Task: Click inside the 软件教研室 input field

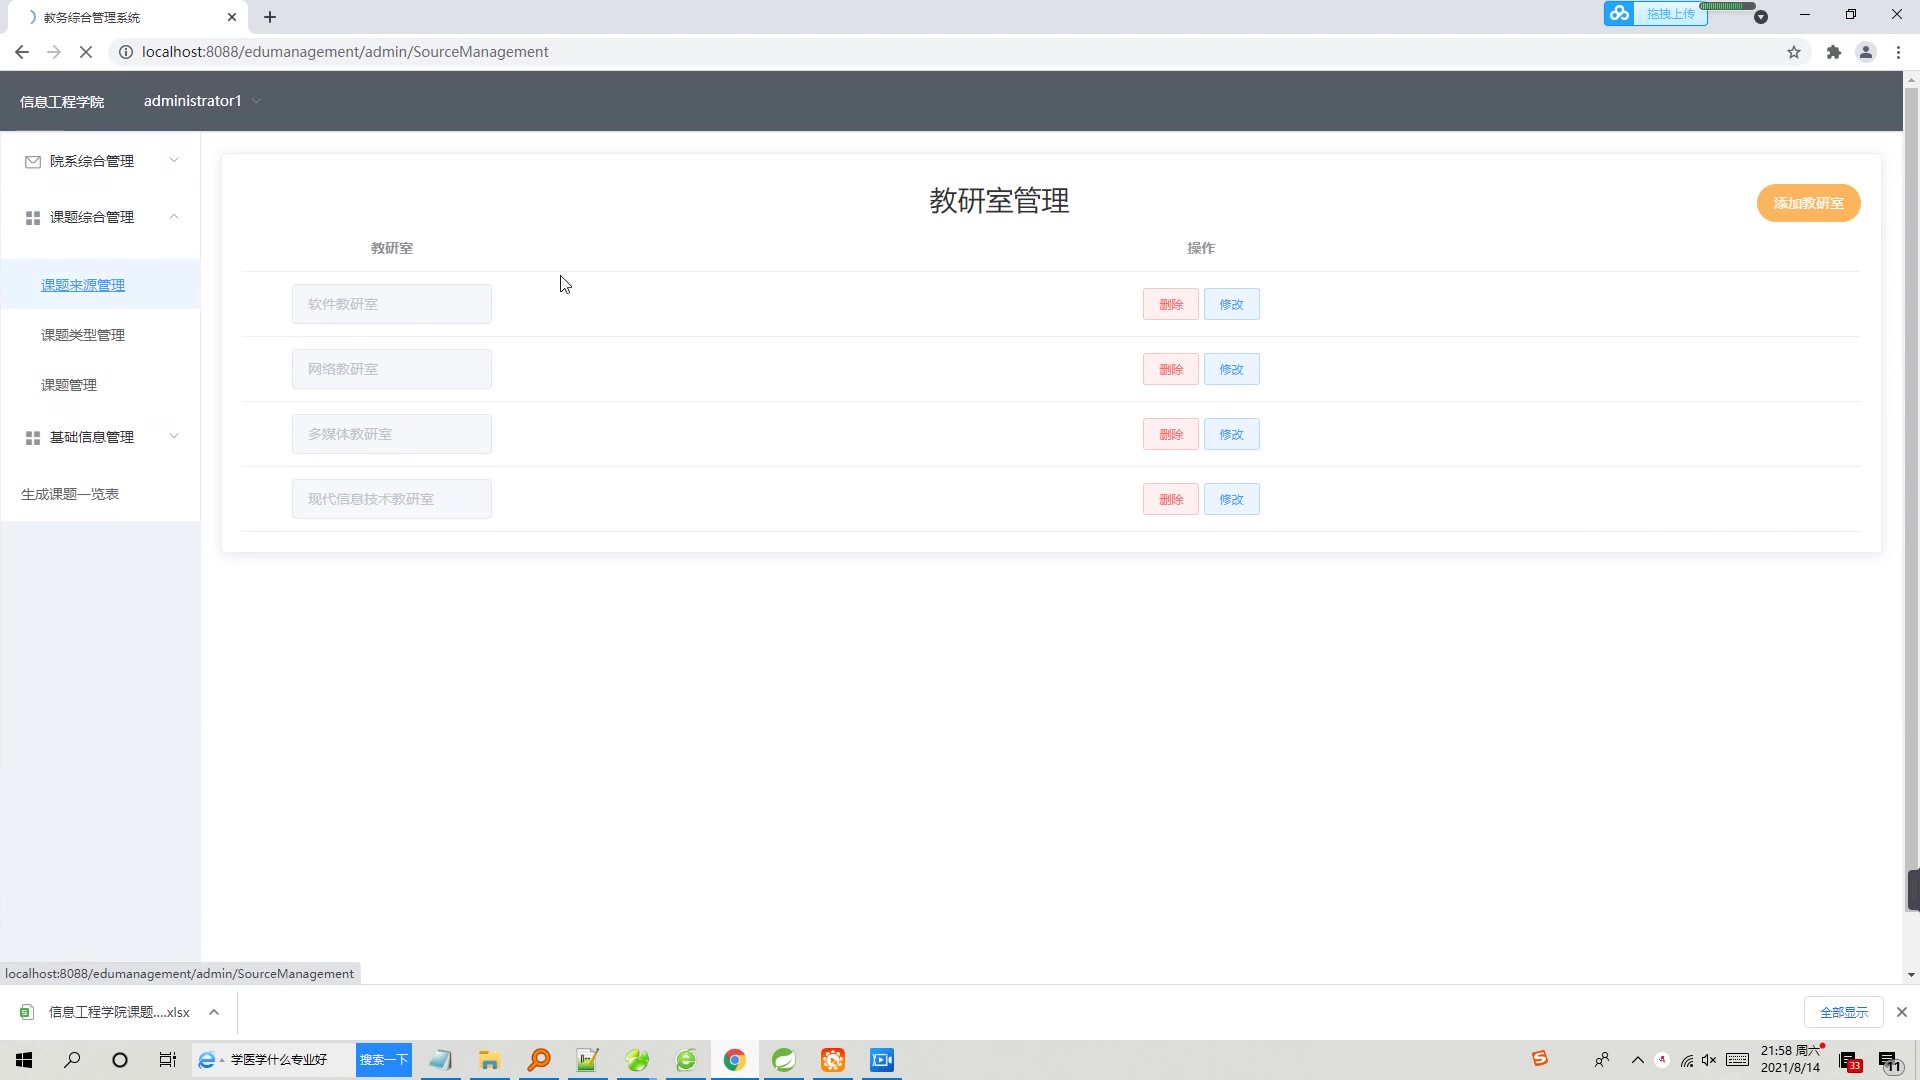Action: pyautogui.click(x=391, y=304)
